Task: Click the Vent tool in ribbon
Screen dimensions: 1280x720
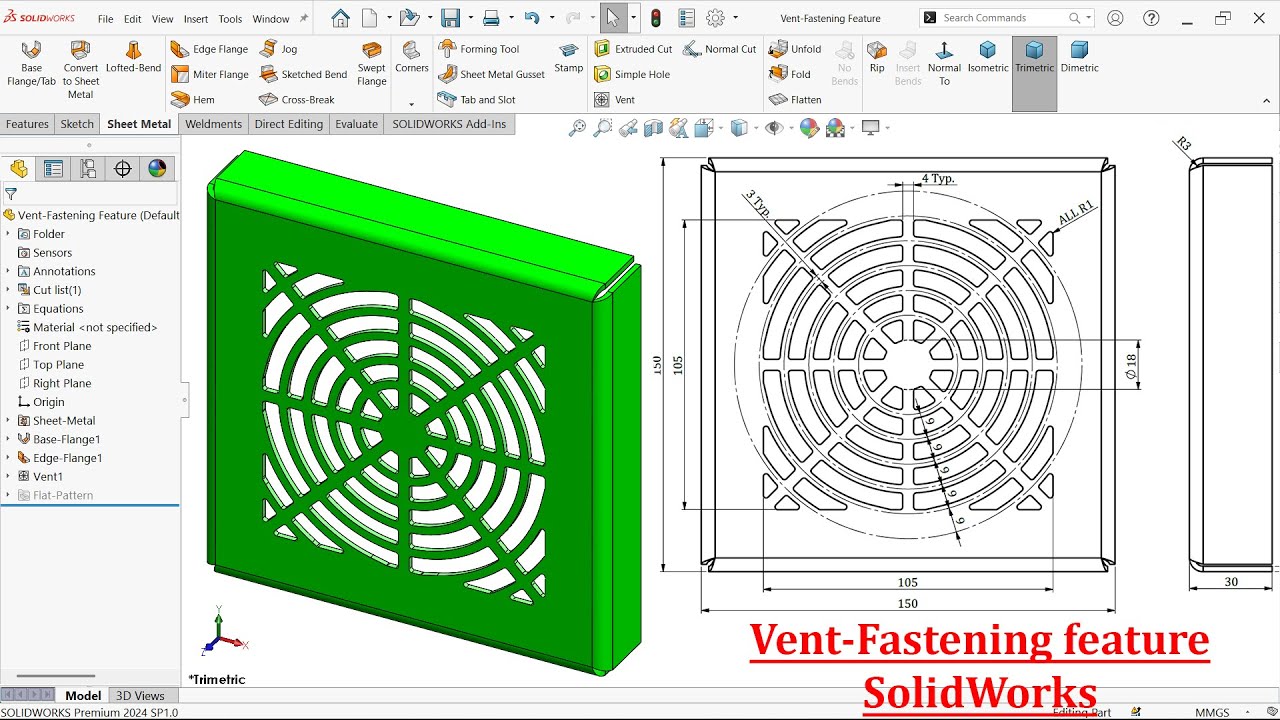Action: (615, 99)
